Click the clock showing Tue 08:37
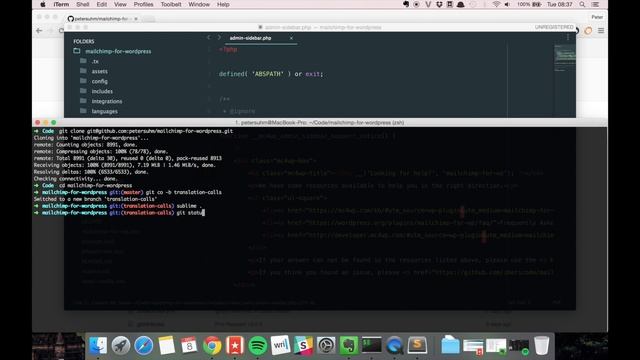Screen dimensions: 640x360 (x=560, y=4)
